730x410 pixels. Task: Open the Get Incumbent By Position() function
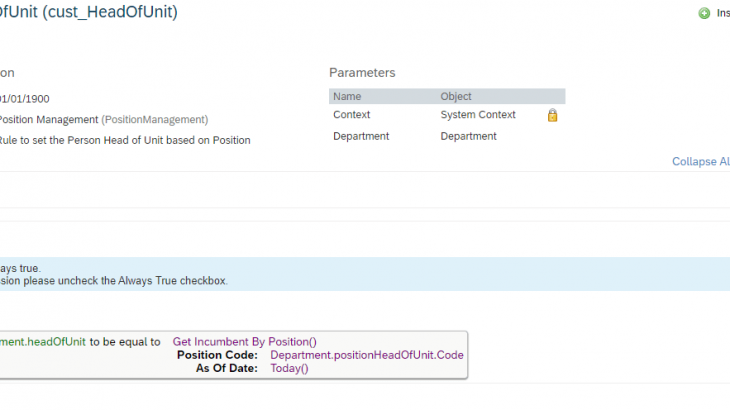click(245, 342)
